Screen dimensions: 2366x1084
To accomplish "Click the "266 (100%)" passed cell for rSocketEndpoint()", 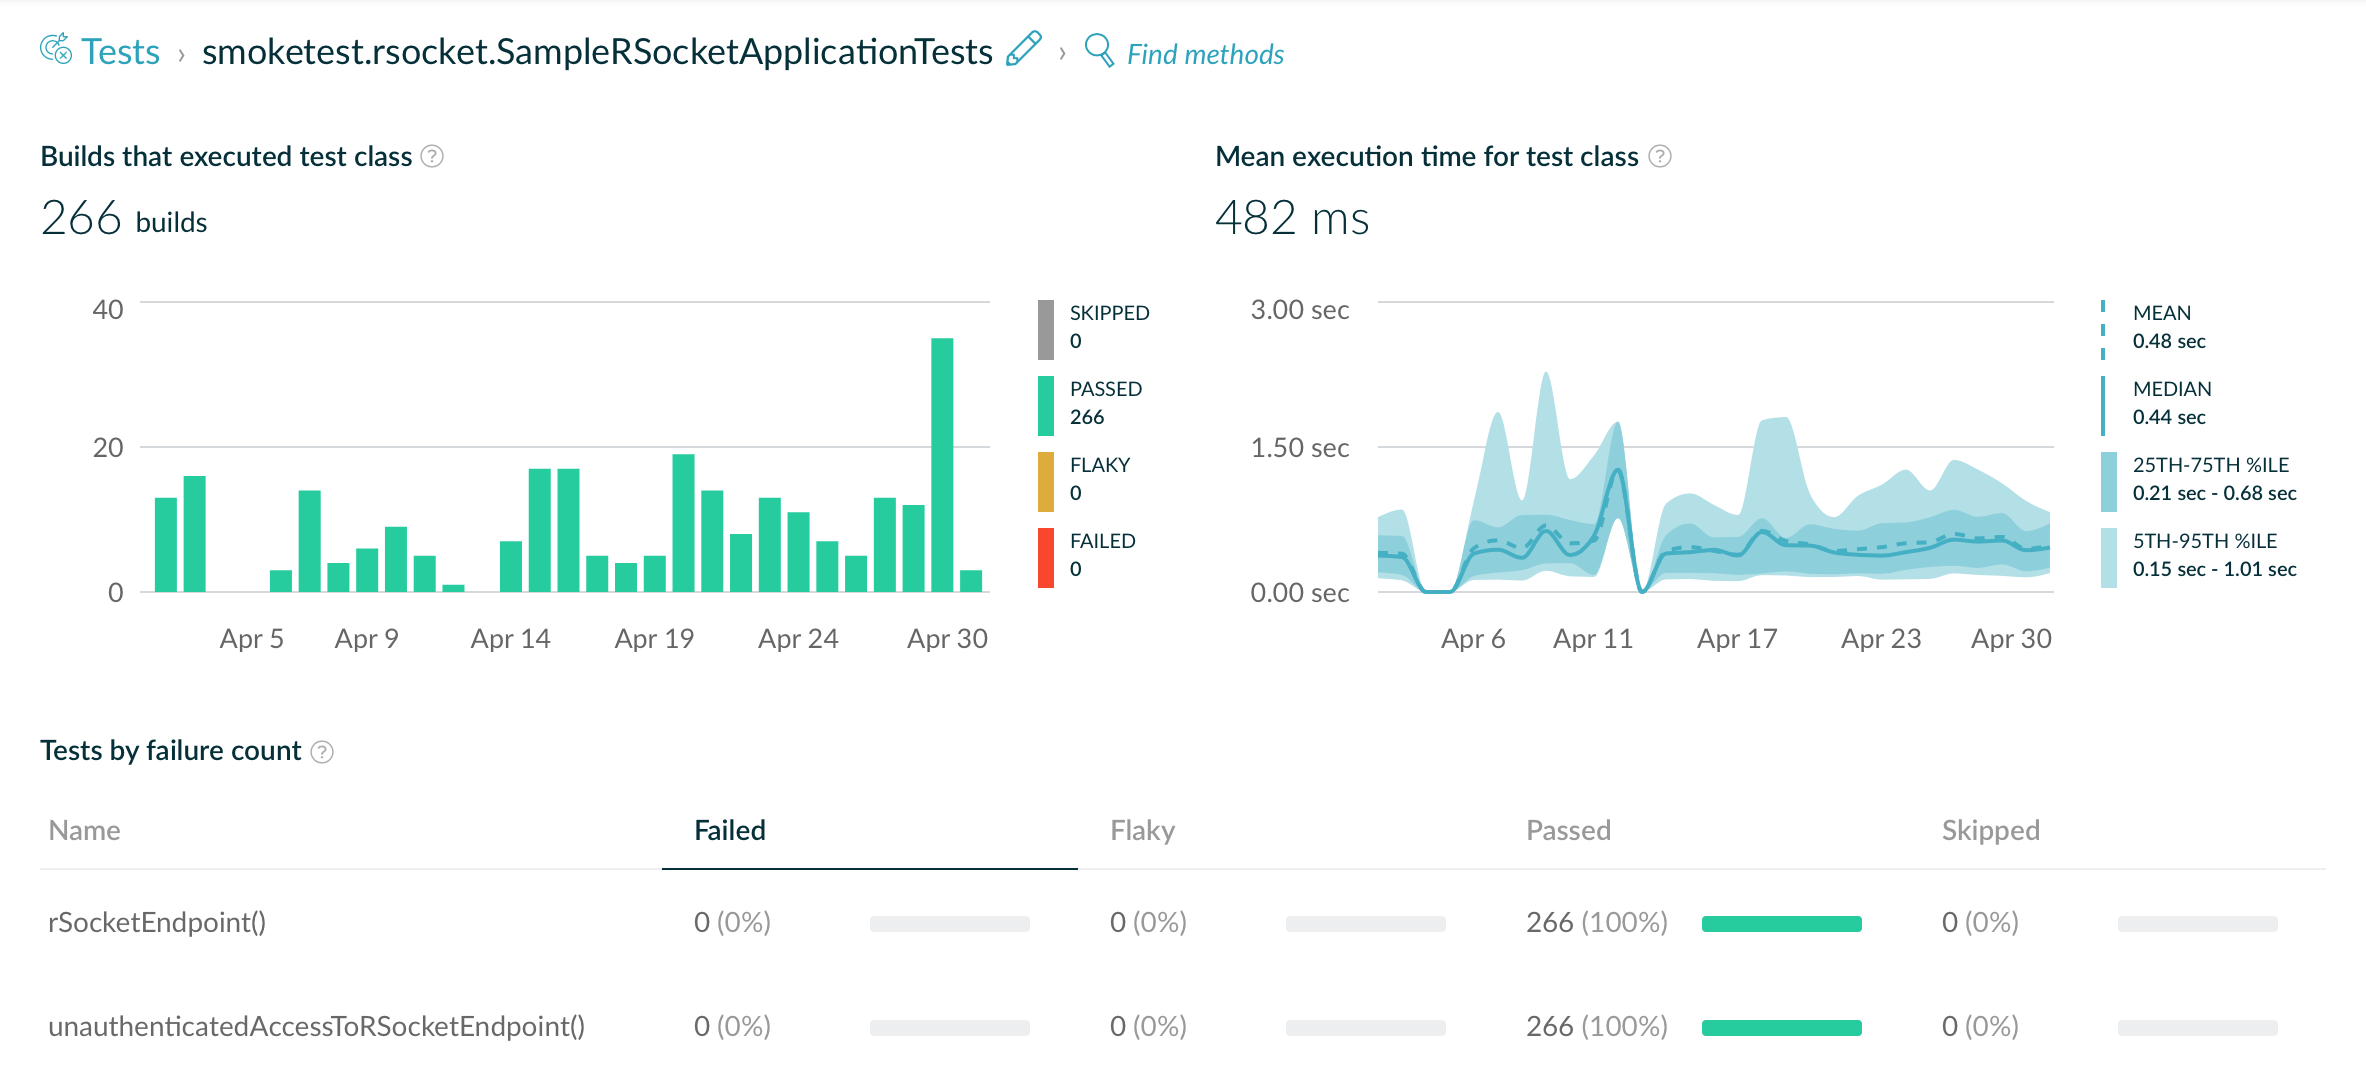I will point(1597,922).
